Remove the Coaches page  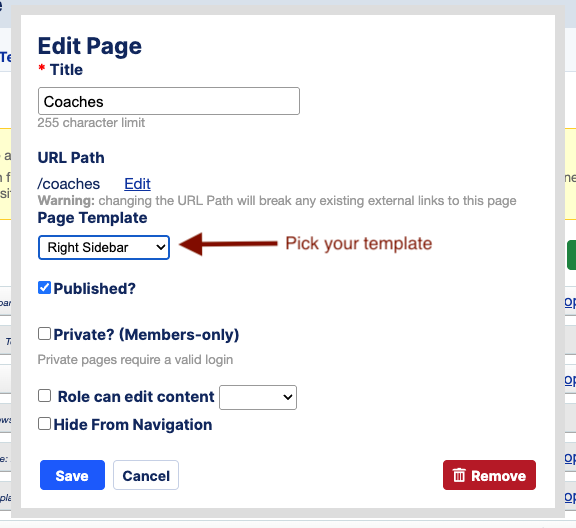coord(489,475)
